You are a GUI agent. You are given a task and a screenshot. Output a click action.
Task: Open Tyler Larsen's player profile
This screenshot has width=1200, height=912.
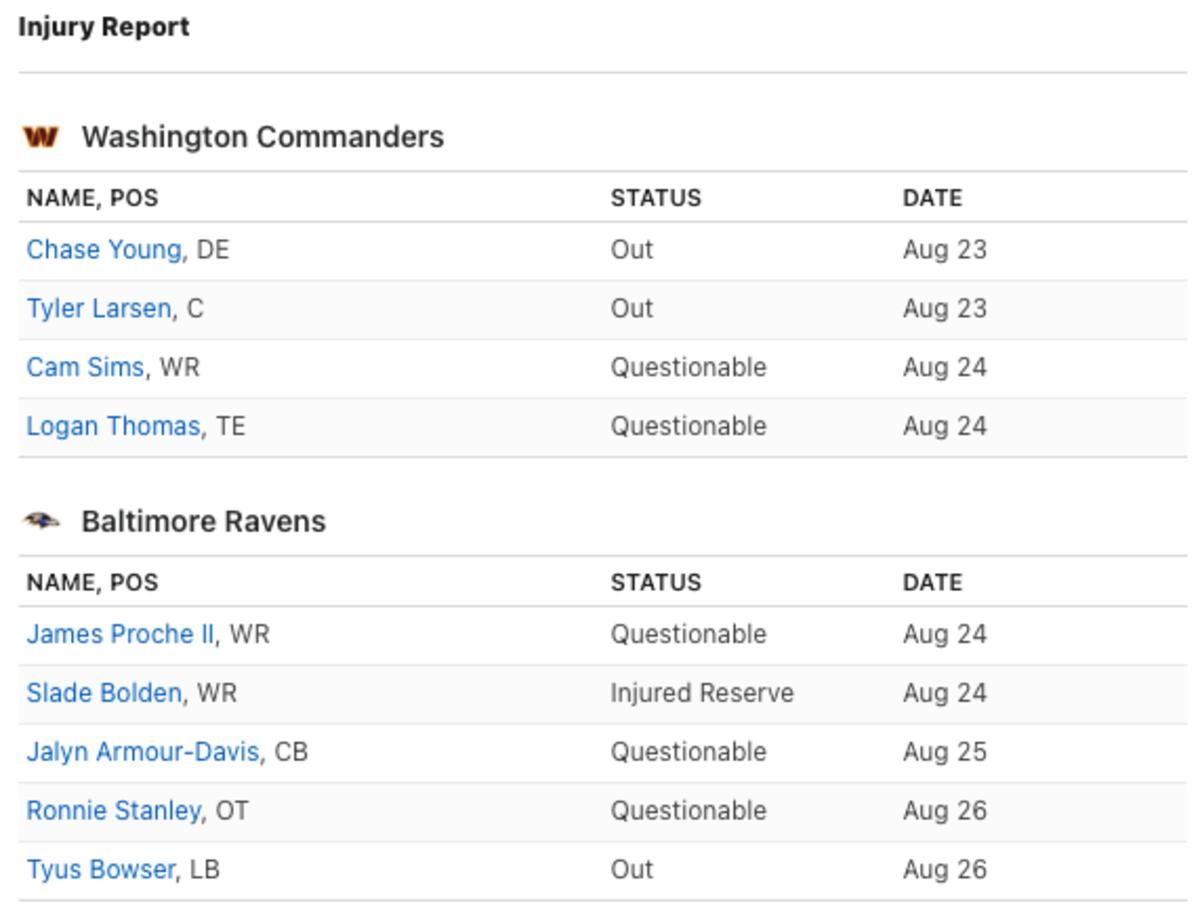(x=98, y=309)
